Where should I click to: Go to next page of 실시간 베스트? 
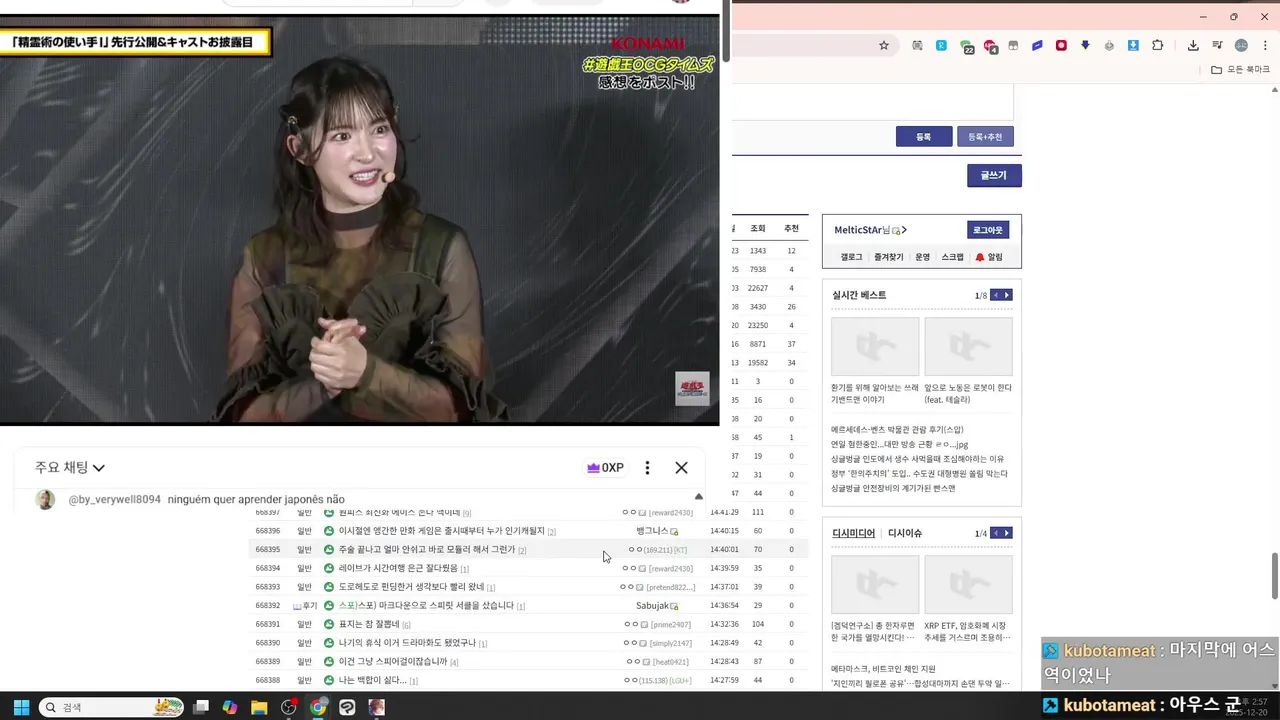point(1007,295)
